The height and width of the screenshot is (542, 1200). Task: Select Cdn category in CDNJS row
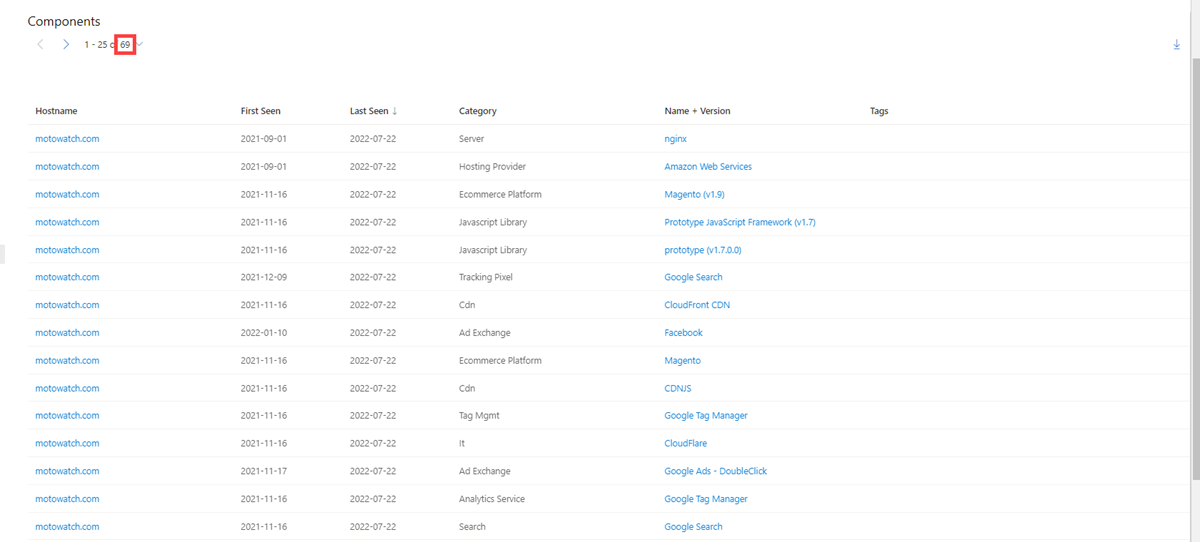(467, 388)
